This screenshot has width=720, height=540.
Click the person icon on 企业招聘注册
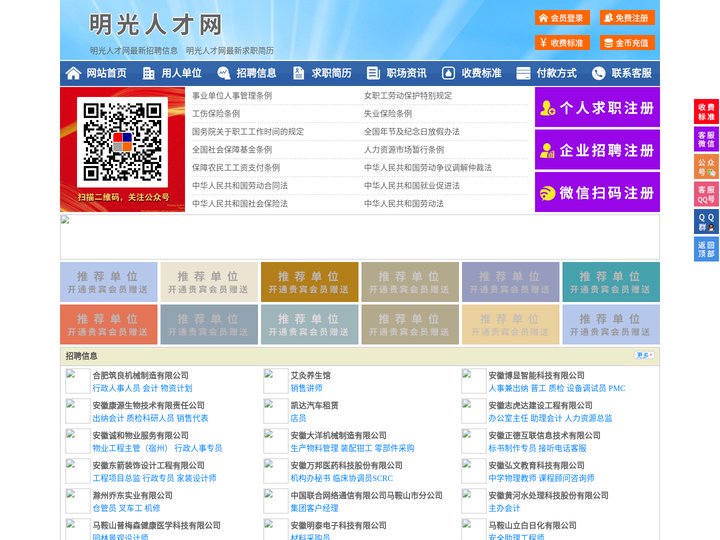coord(547,150)
